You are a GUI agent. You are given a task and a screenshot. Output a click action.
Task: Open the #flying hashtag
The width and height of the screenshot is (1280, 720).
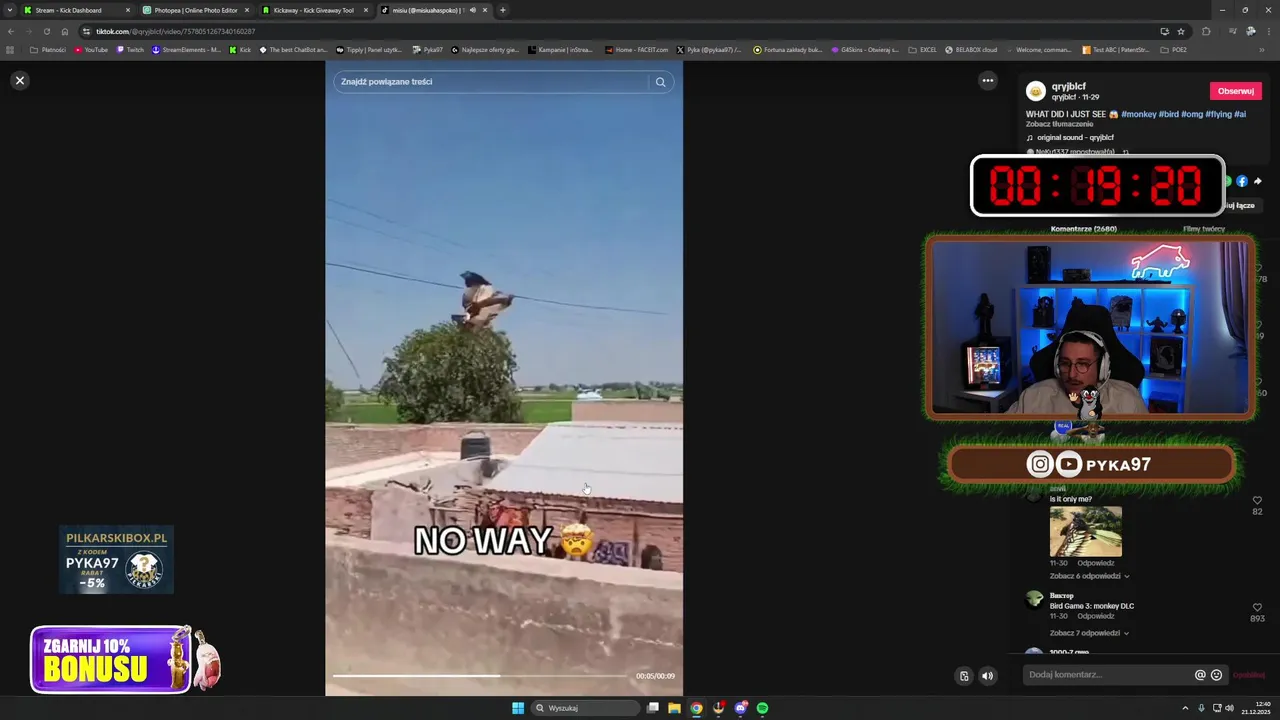(x=1218, y=114)
